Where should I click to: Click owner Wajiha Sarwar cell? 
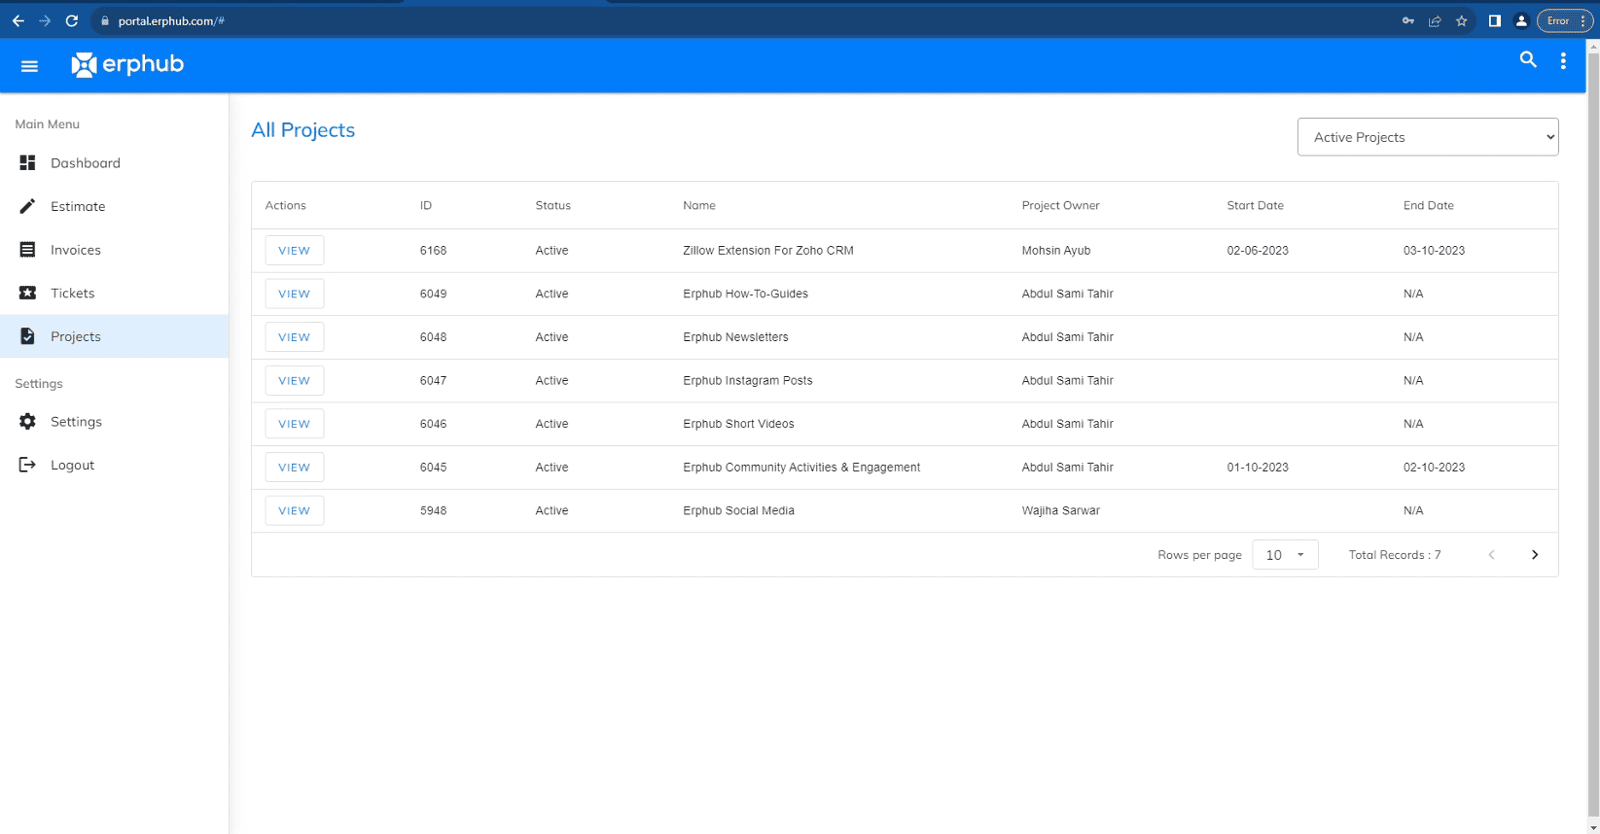pyautogui.click(x=1060, y=511)
